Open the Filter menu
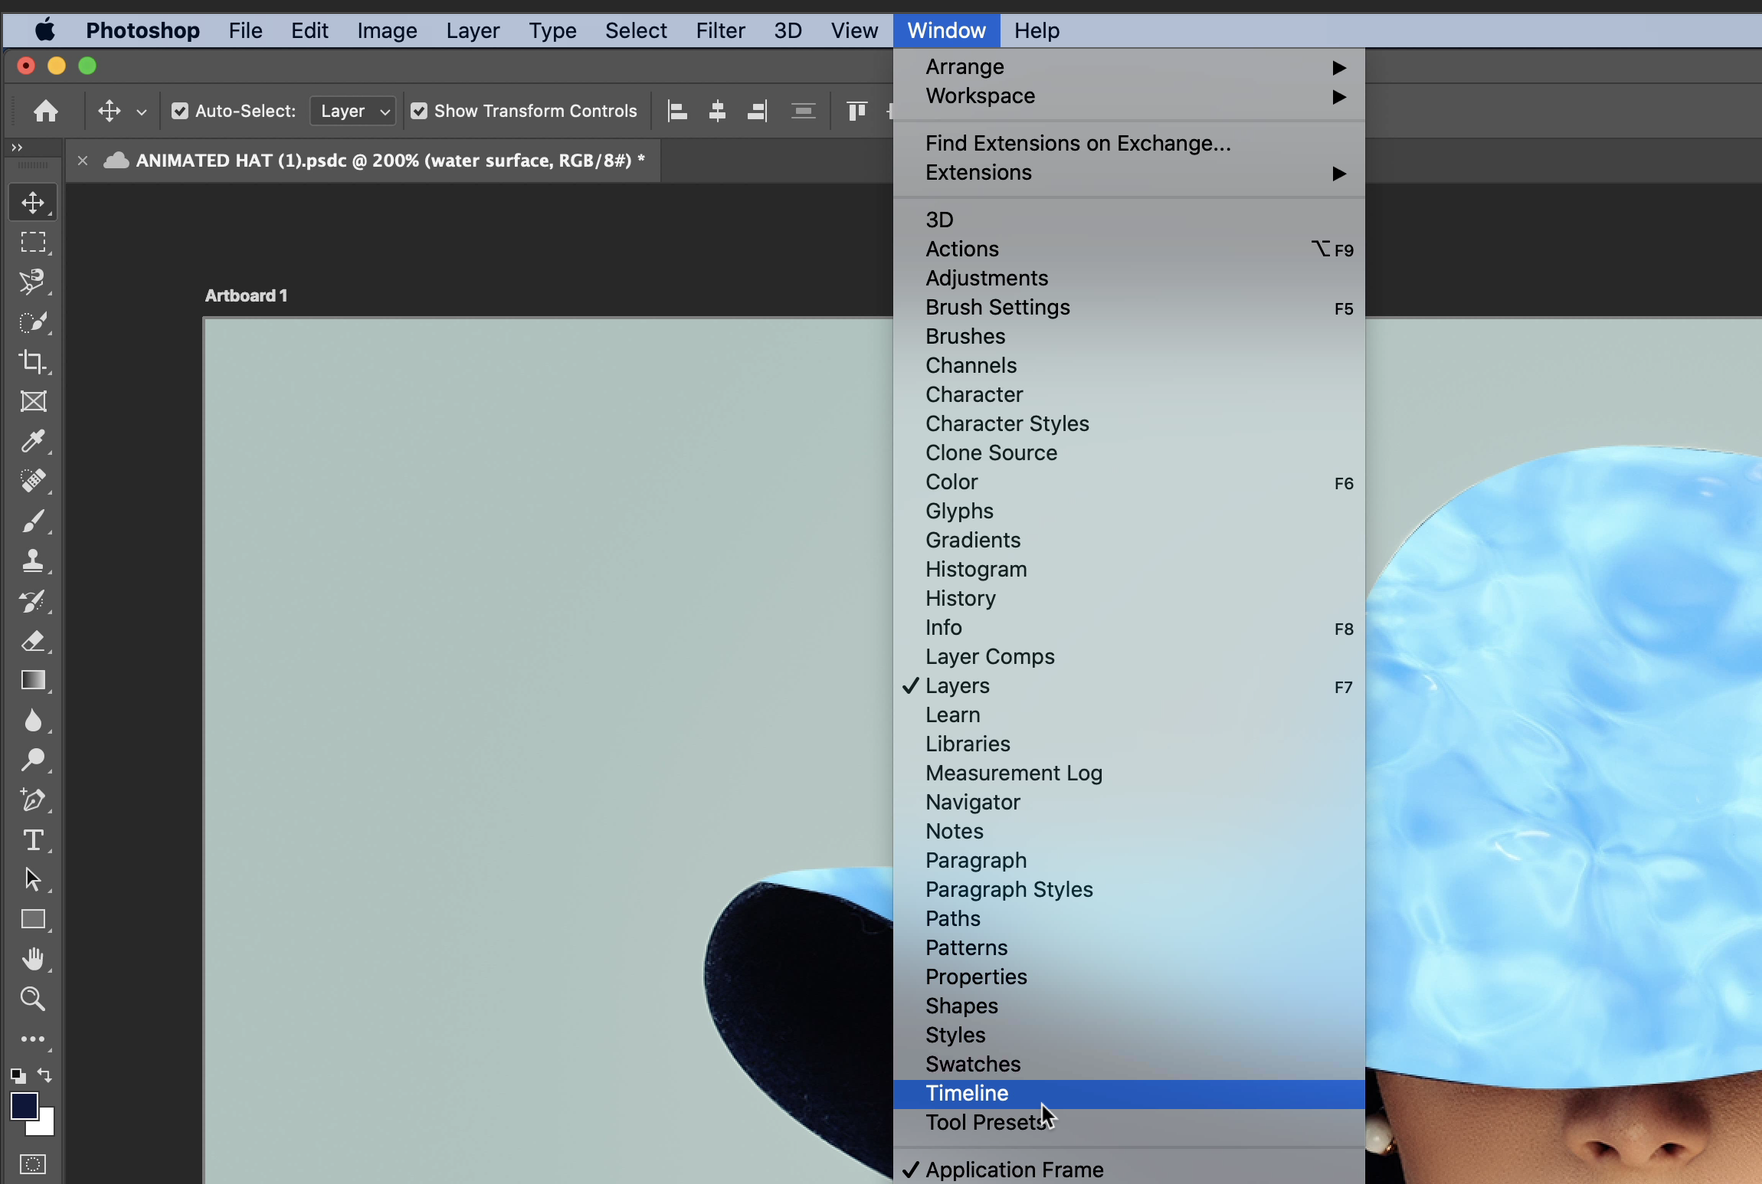 click(x=720, y=31)
